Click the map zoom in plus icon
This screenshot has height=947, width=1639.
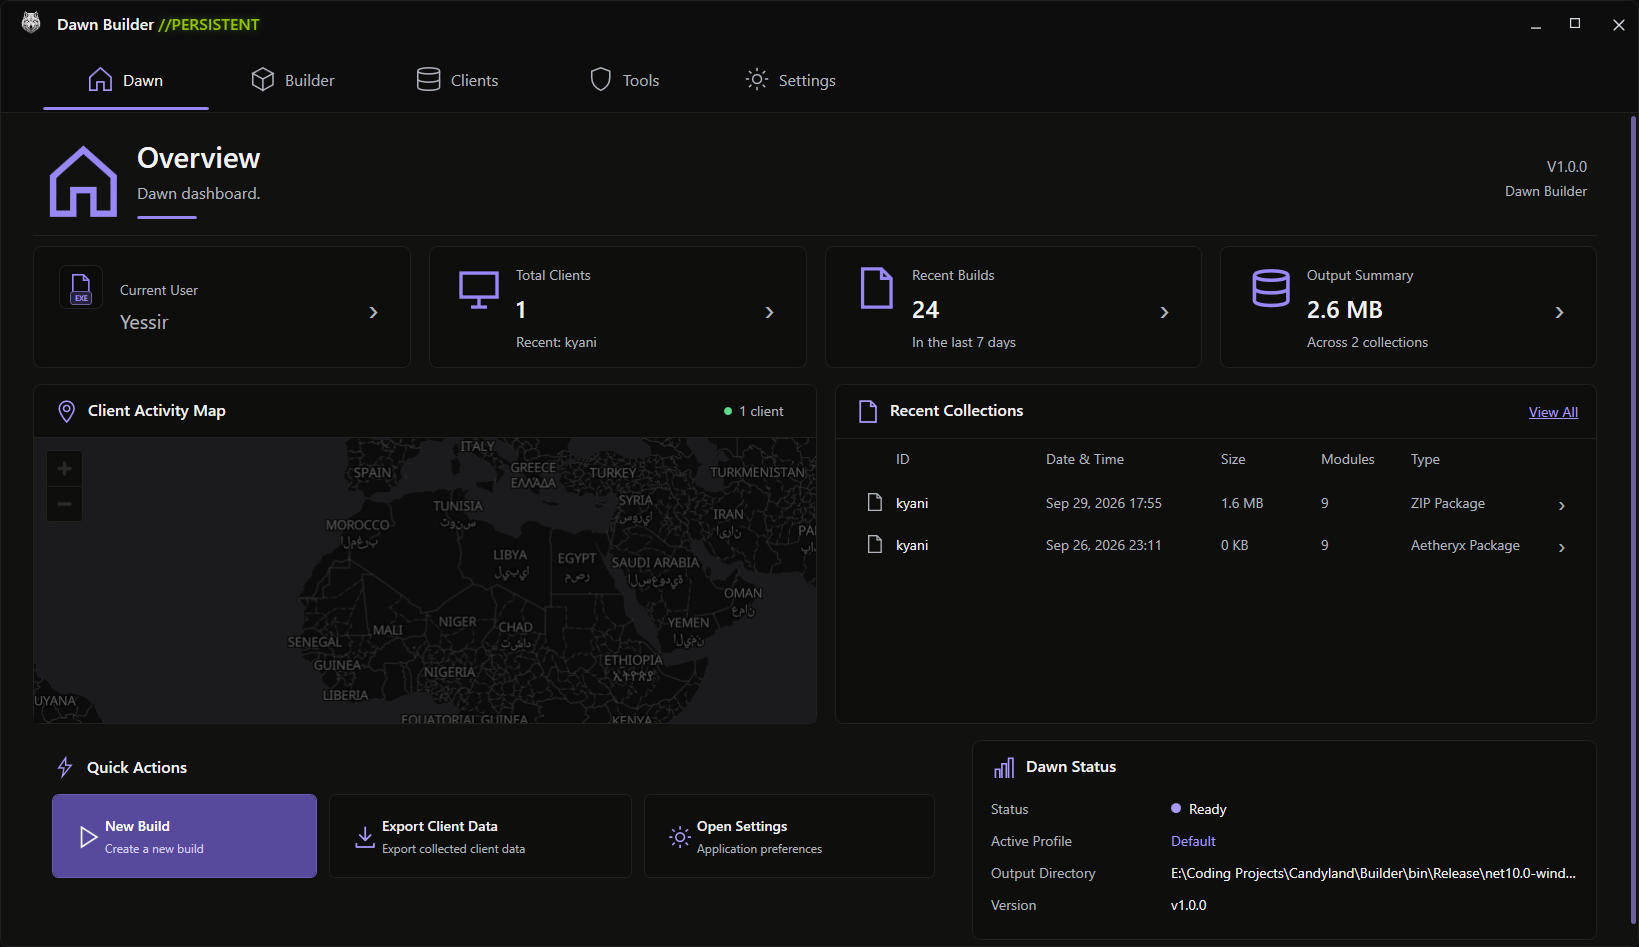pyautogui.click(x=64, y=468)
